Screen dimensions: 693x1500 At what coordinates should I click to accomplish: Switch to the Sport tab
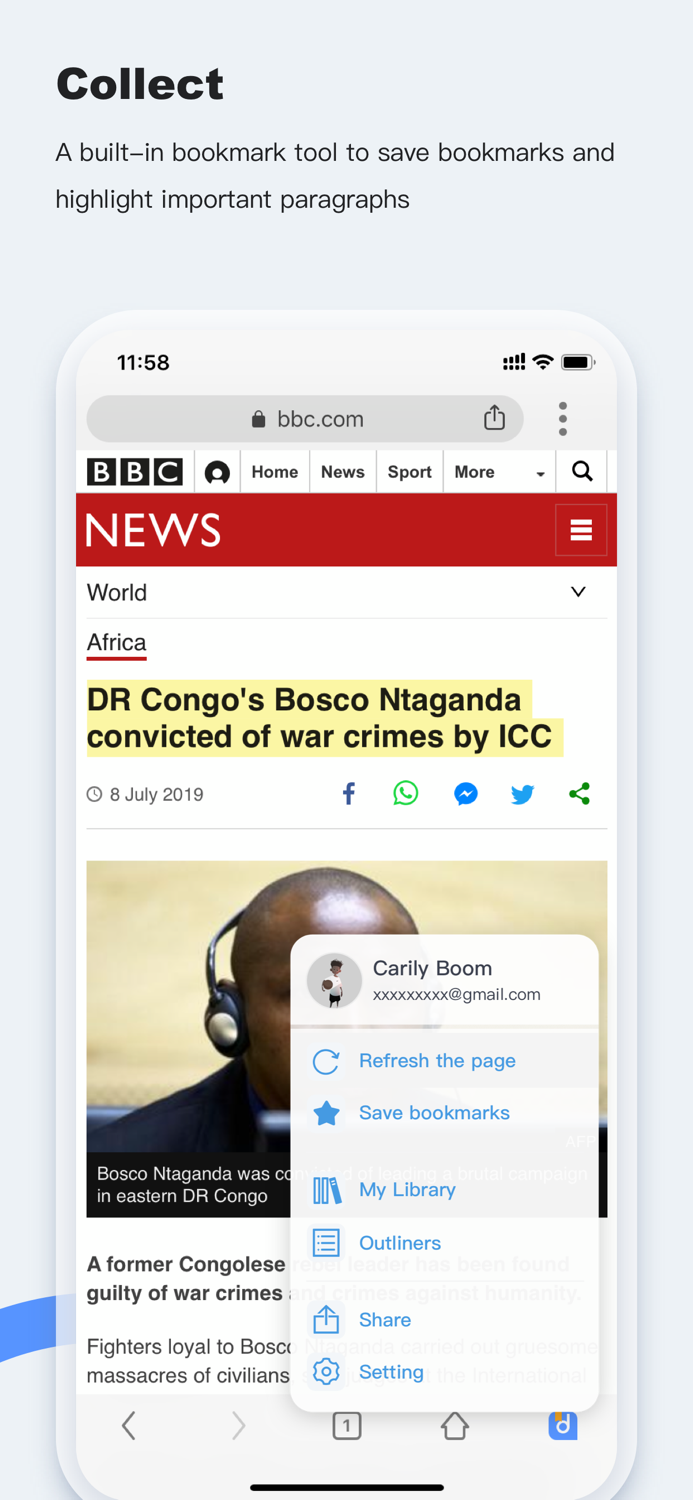409,471
